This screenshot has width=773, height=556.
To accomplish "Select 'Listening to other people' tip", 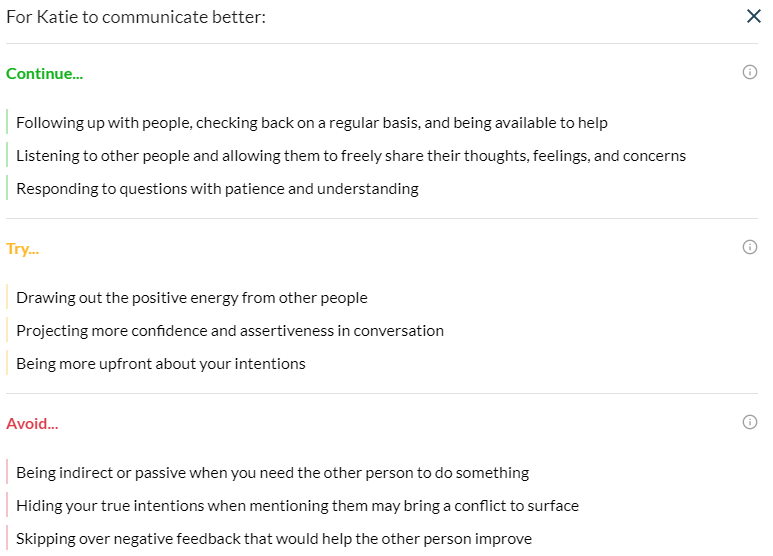I will (x=350, y=156).
